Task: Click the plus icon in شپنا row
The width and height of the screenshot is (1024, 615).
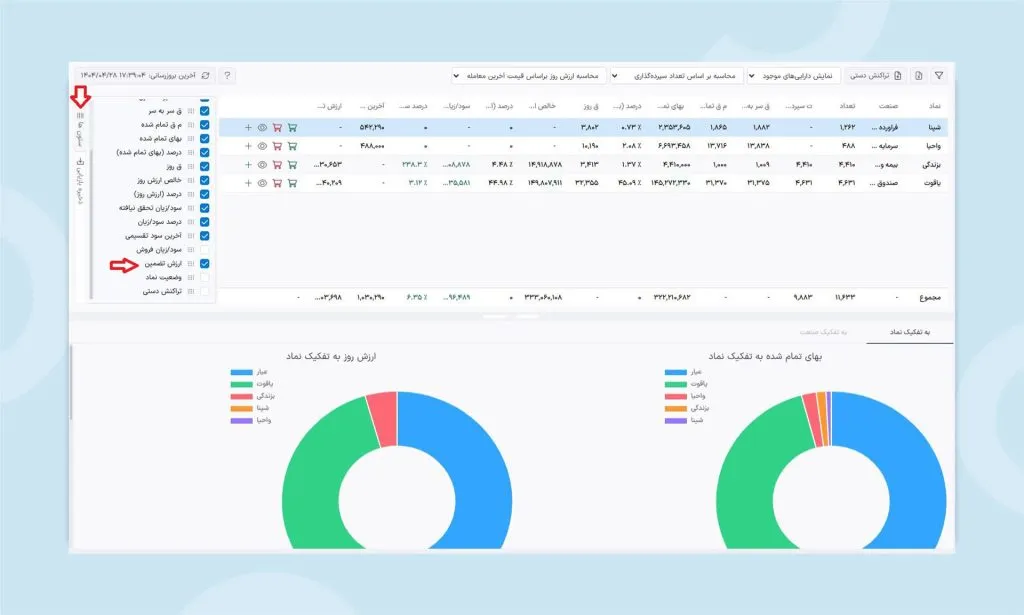Action: tap(248, 128)
